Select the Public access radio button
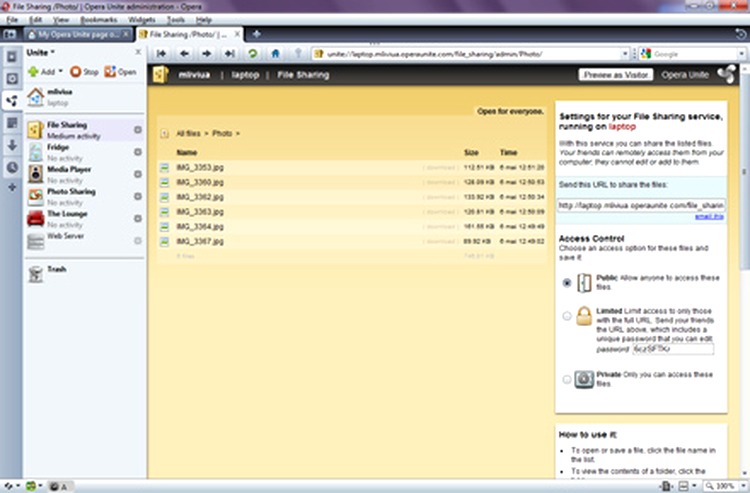The height and width of the screenshot is (493, 750). coord(567,283)
